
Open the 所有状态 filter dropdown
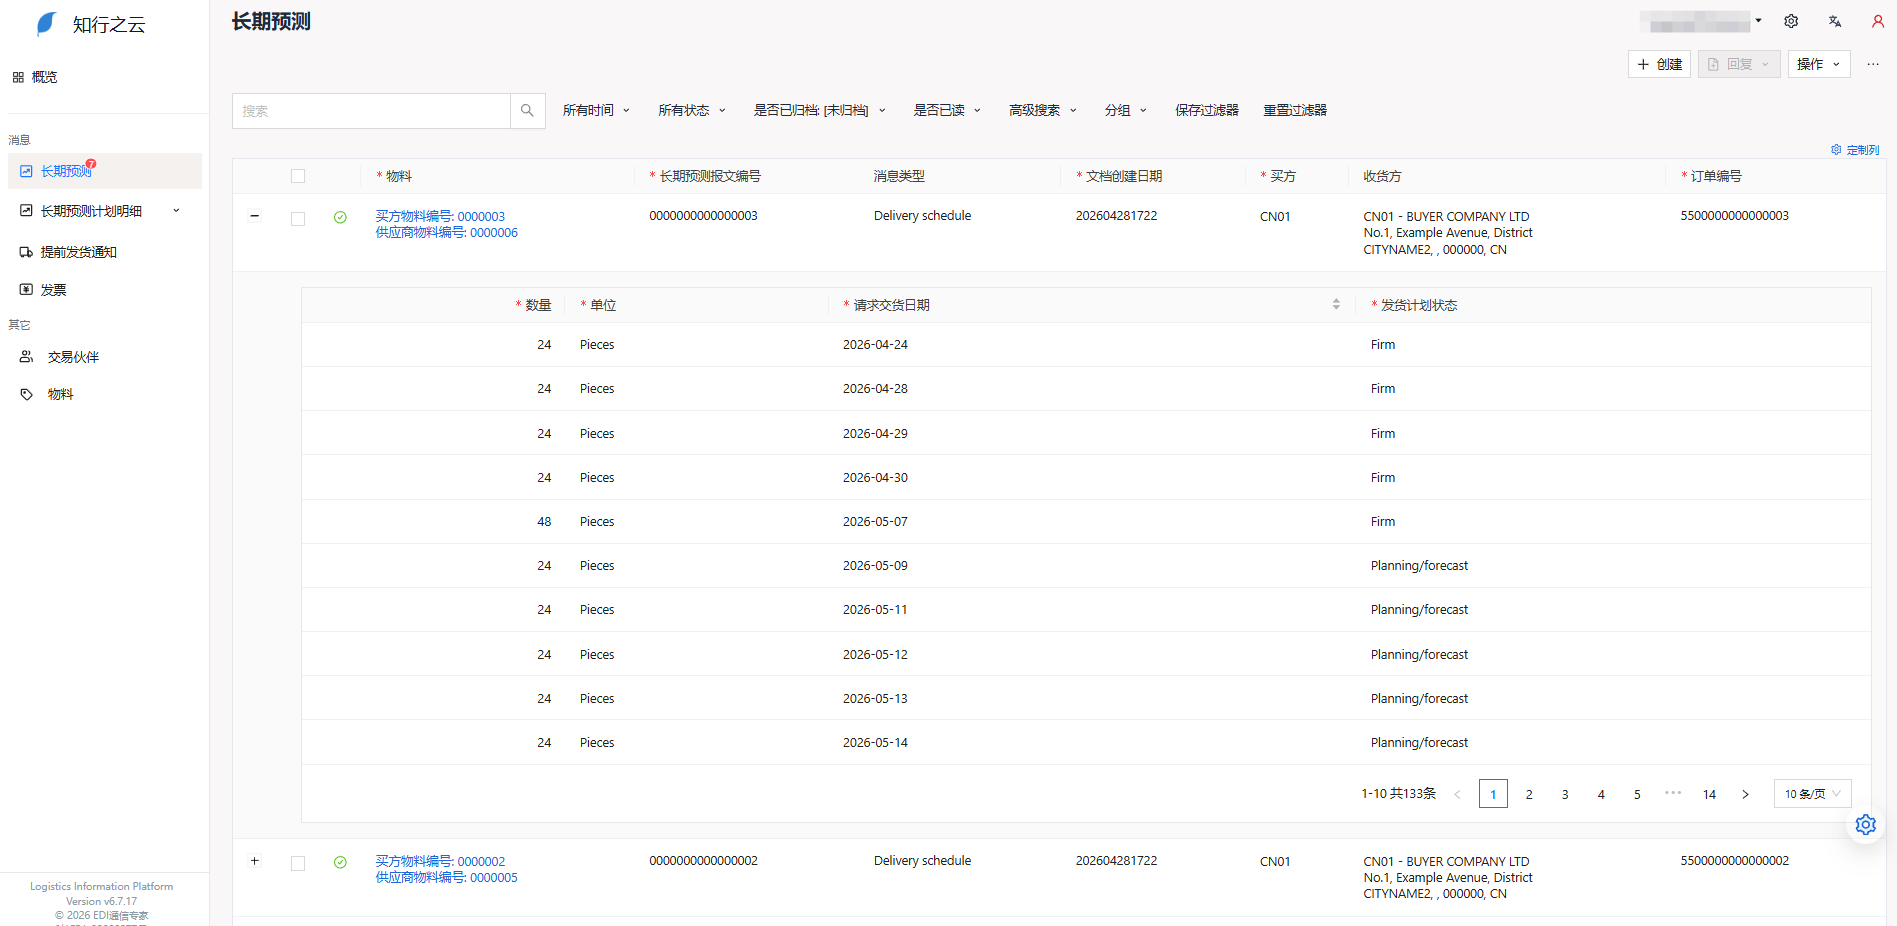click(692, 110)
